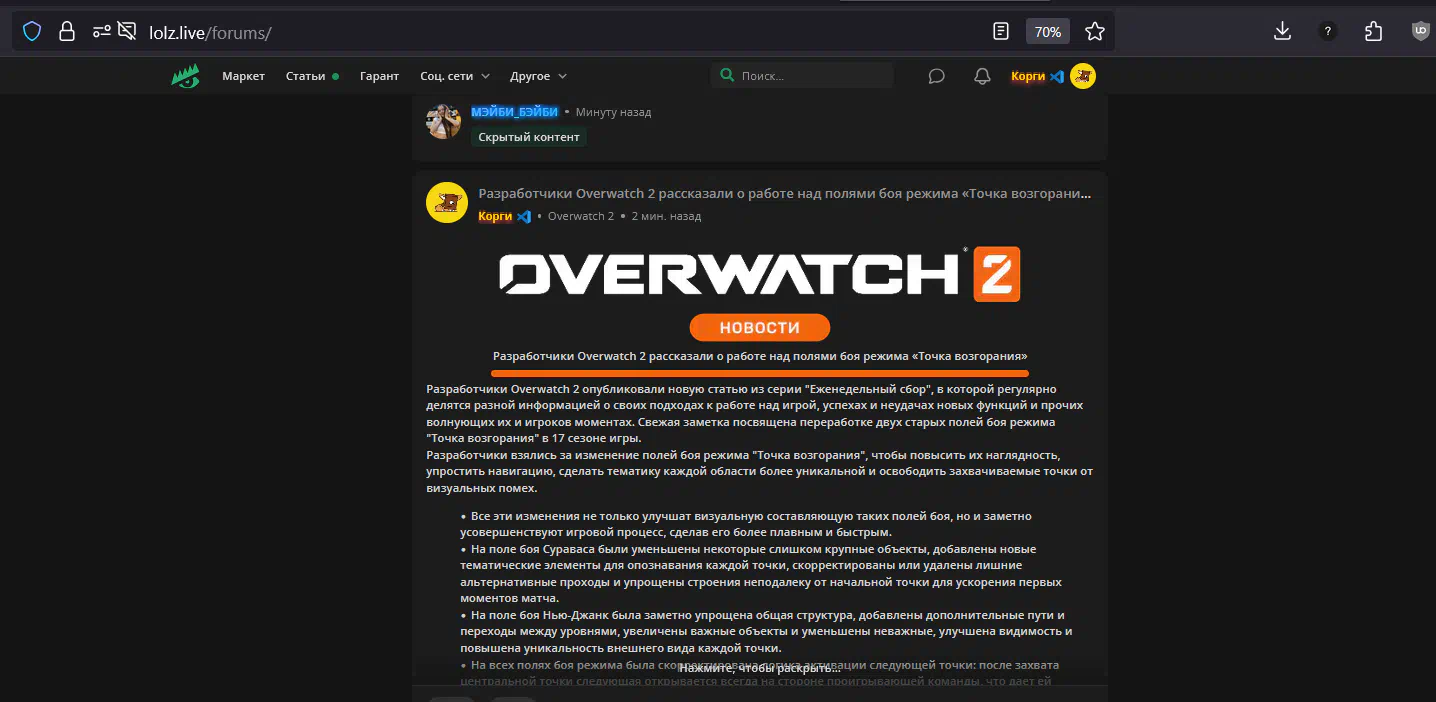The height and width of the screenshot is (702, 1436).
Task: Expand post via Нажмите, чтобы раскрыть
Action: [759, 668]
